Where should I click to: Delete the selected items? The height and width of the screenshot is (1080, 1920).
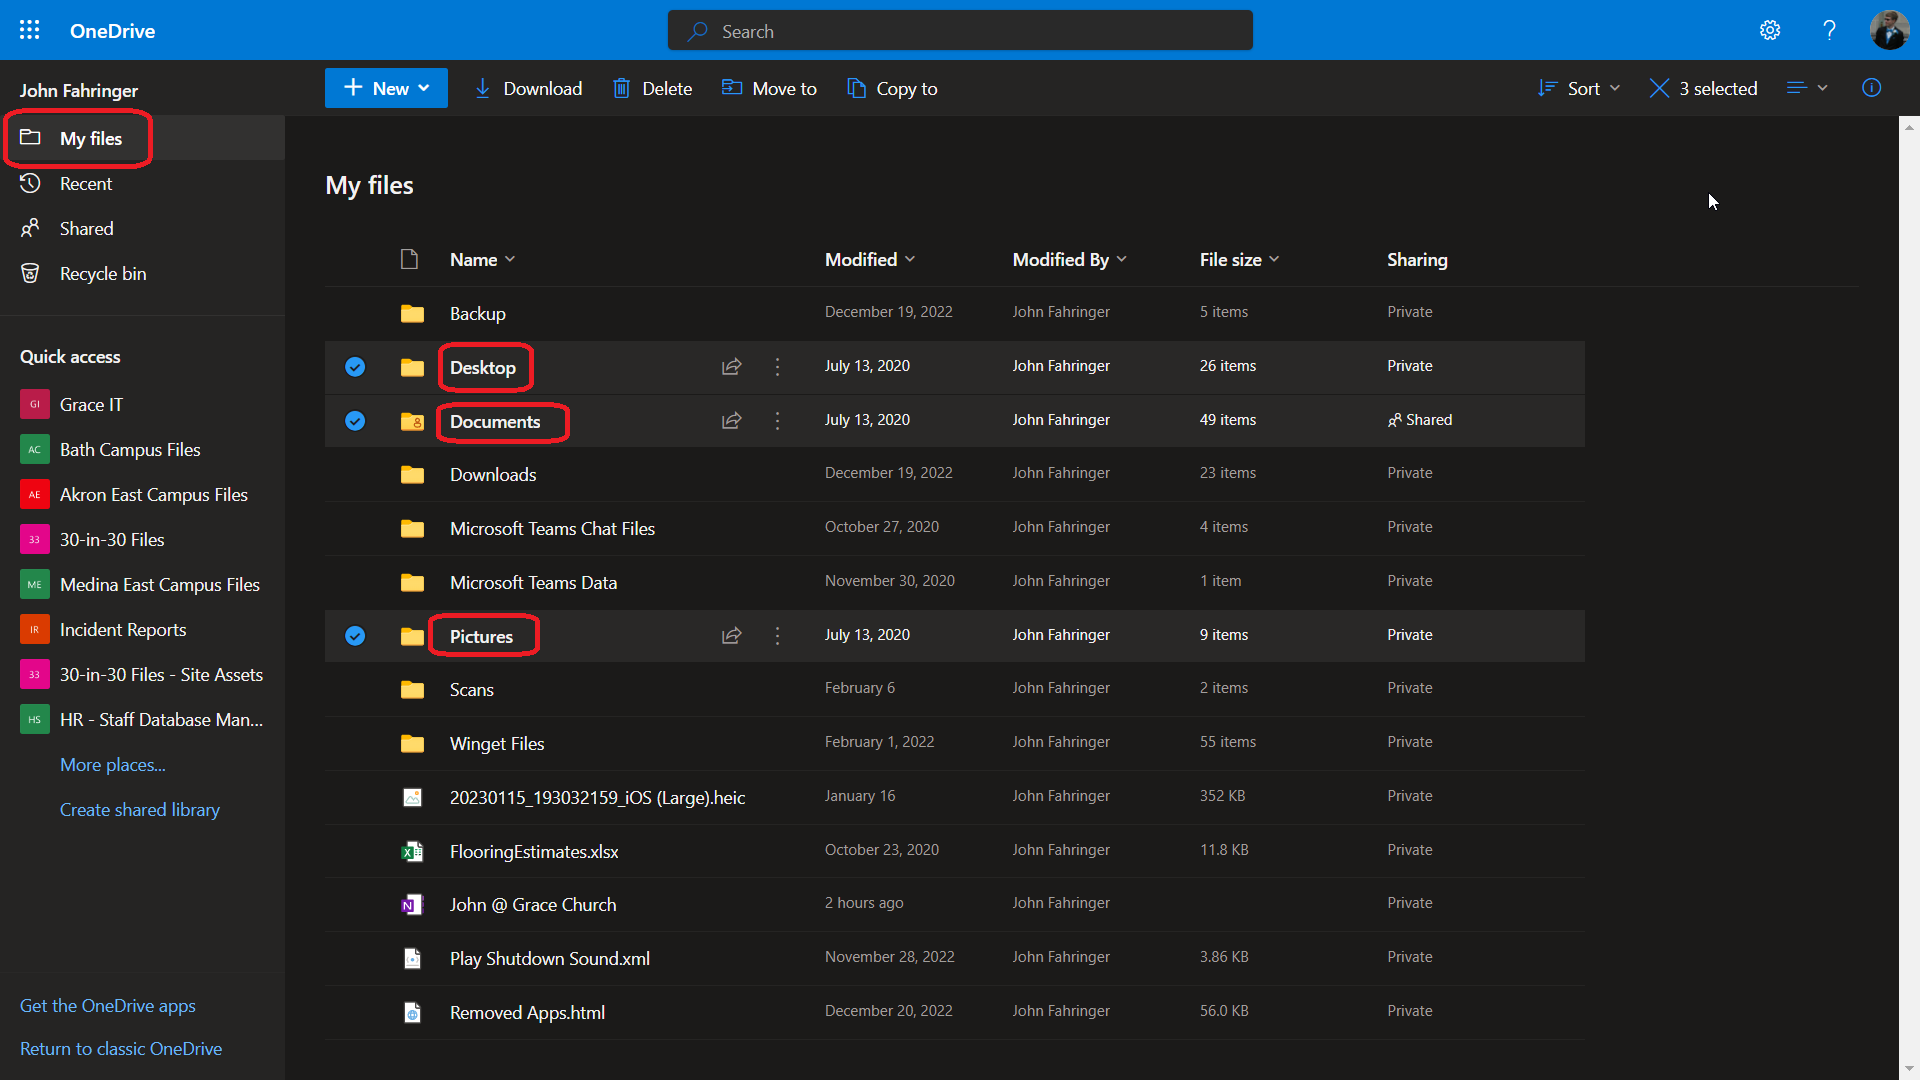tap(652, 88)
